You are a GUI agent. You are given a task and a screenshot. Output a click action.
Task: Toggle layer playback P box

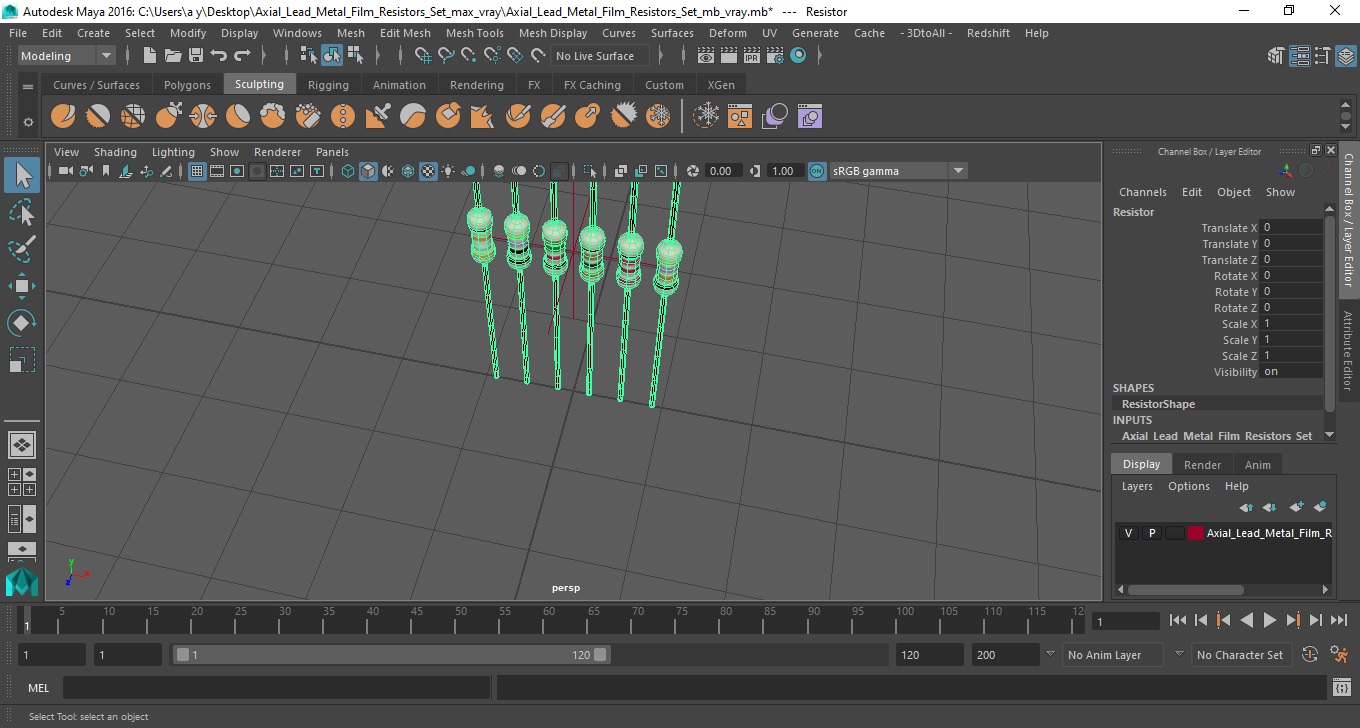(x=1151, y=533)
